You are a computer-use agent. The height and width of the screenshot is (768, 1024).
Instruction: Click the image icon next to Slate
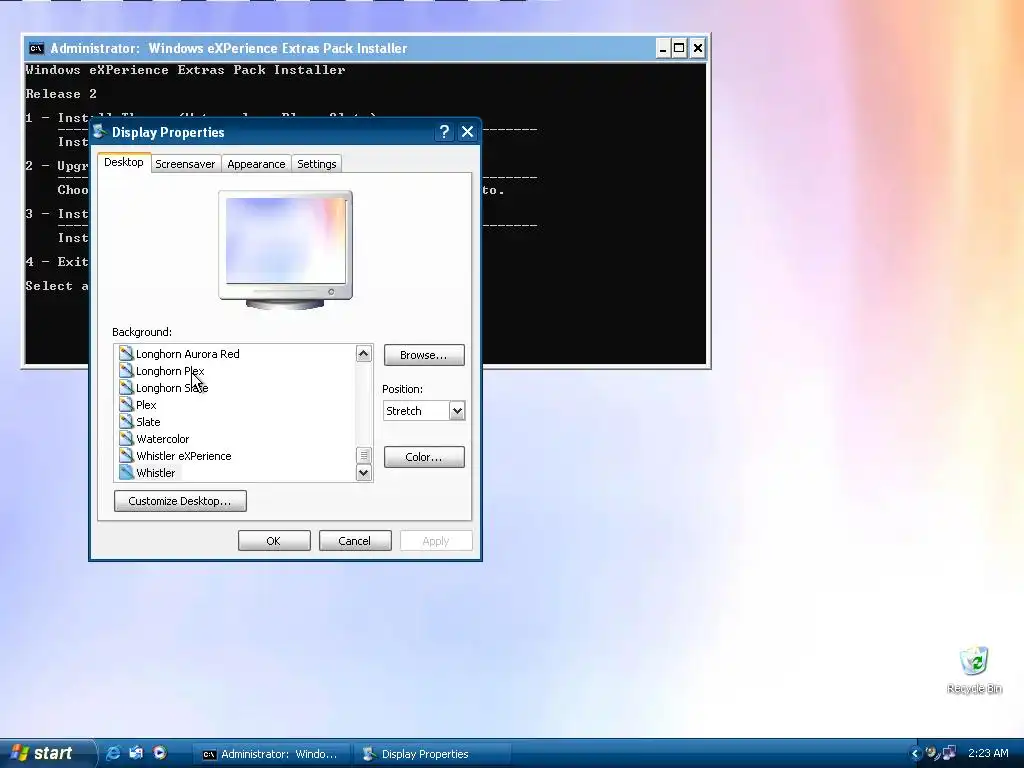[126, 421]
